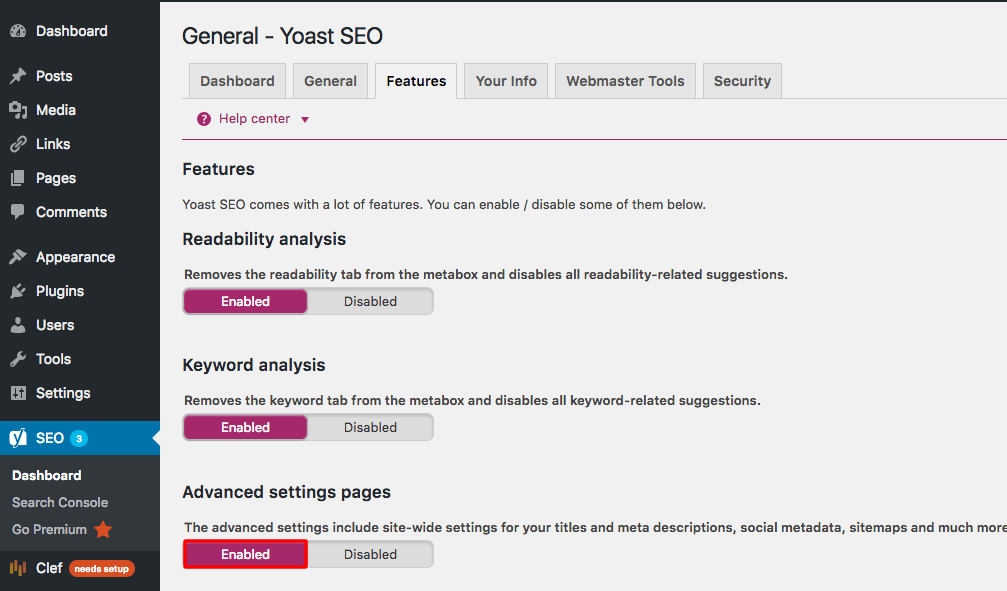Click the Dashboard gauge icon in sidebar

click(x=18, y=31)
